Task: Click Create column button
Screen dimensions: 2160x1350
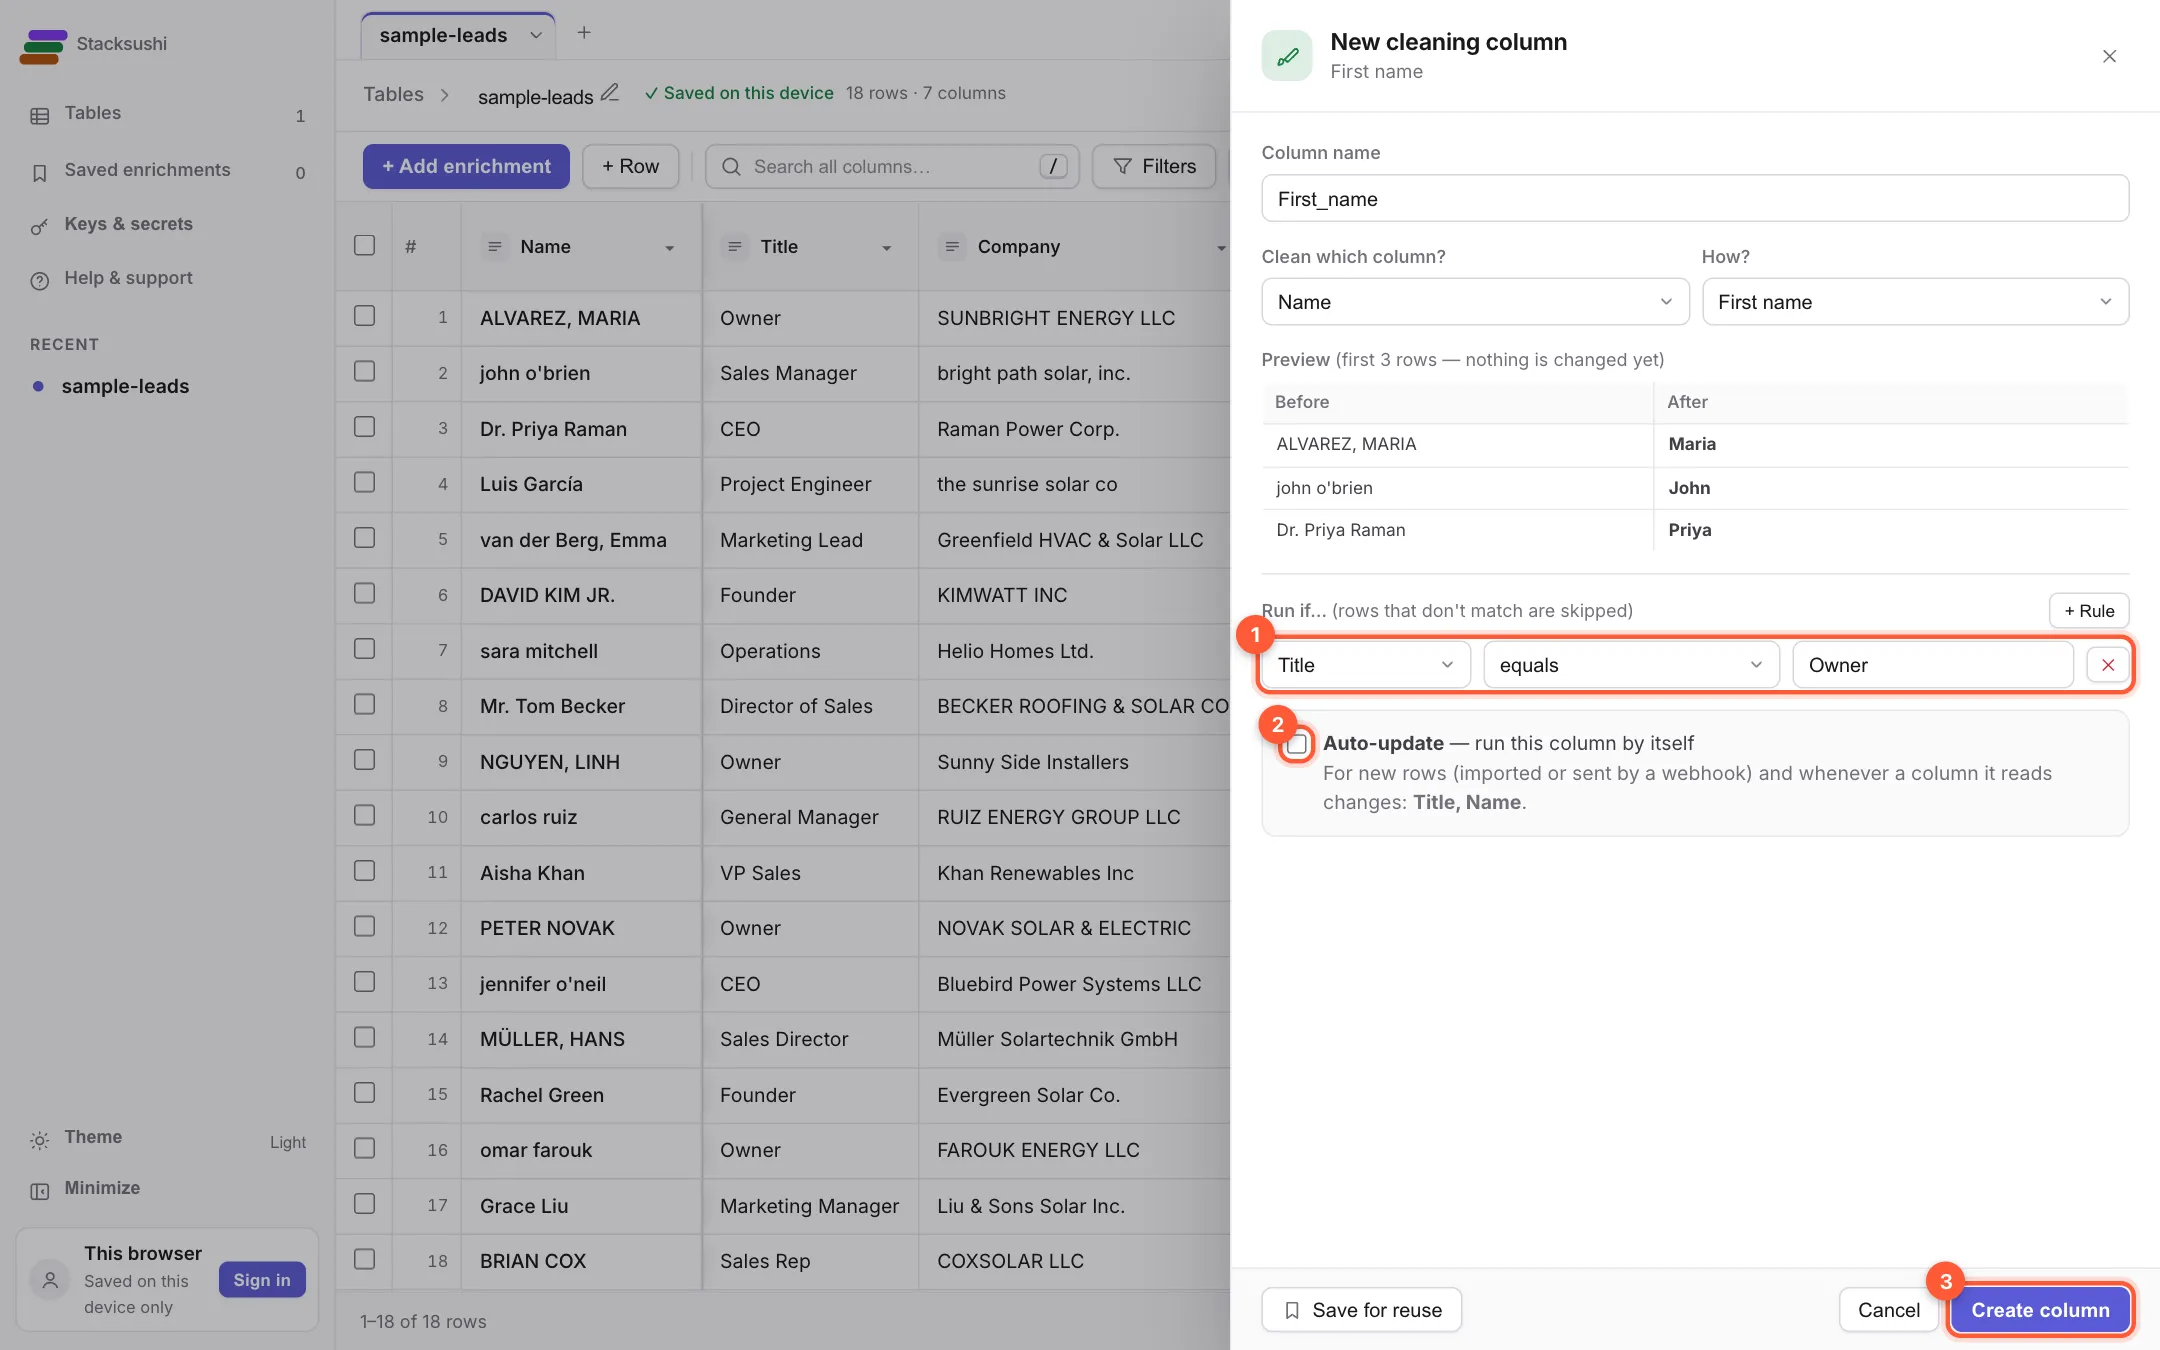Action: (2040, 1310)
